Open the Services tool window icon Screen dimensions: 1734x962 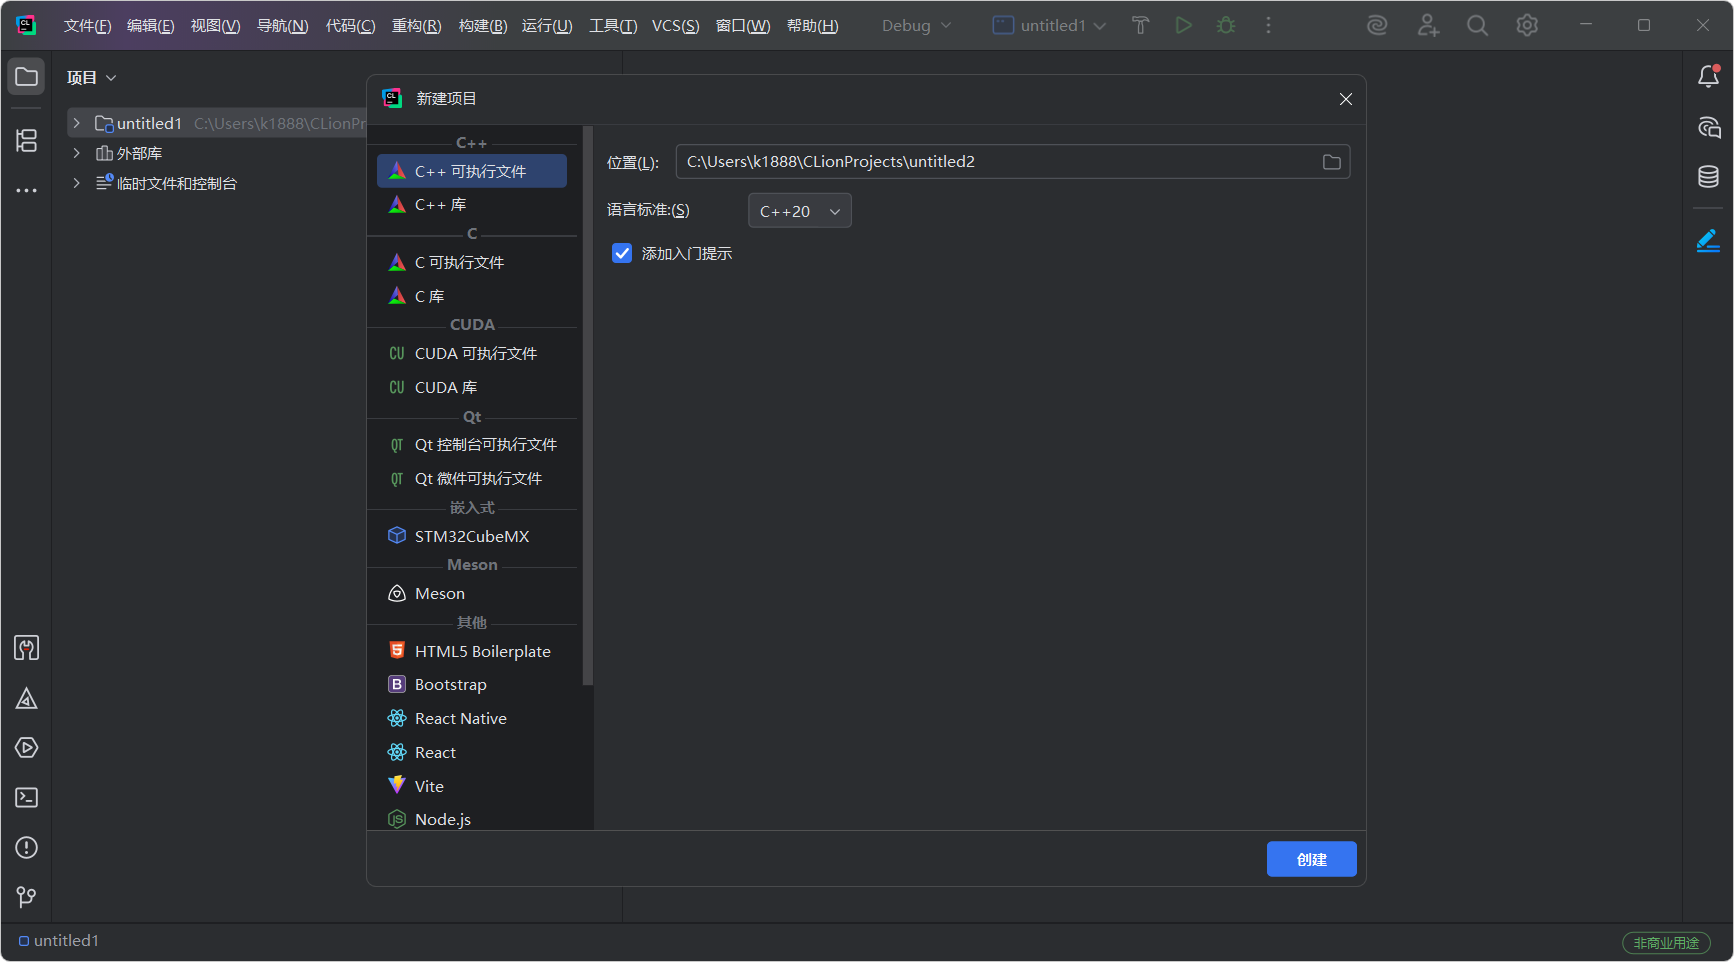[x=26, y=748]
